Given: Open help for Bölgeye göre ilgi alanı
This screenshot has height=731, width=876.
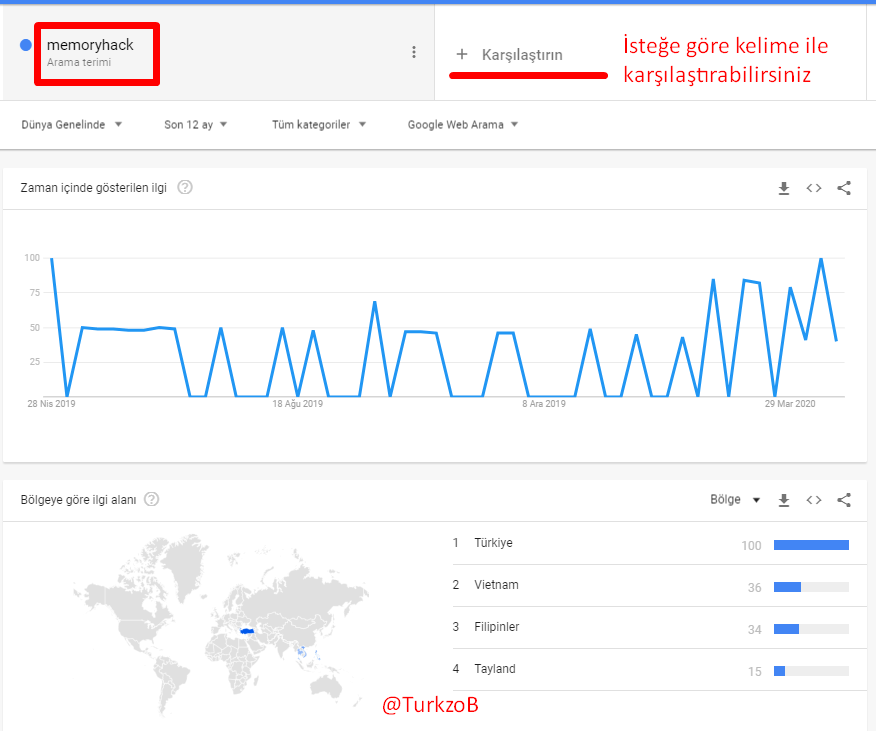Looking at the screenshot, I should 151,499.
